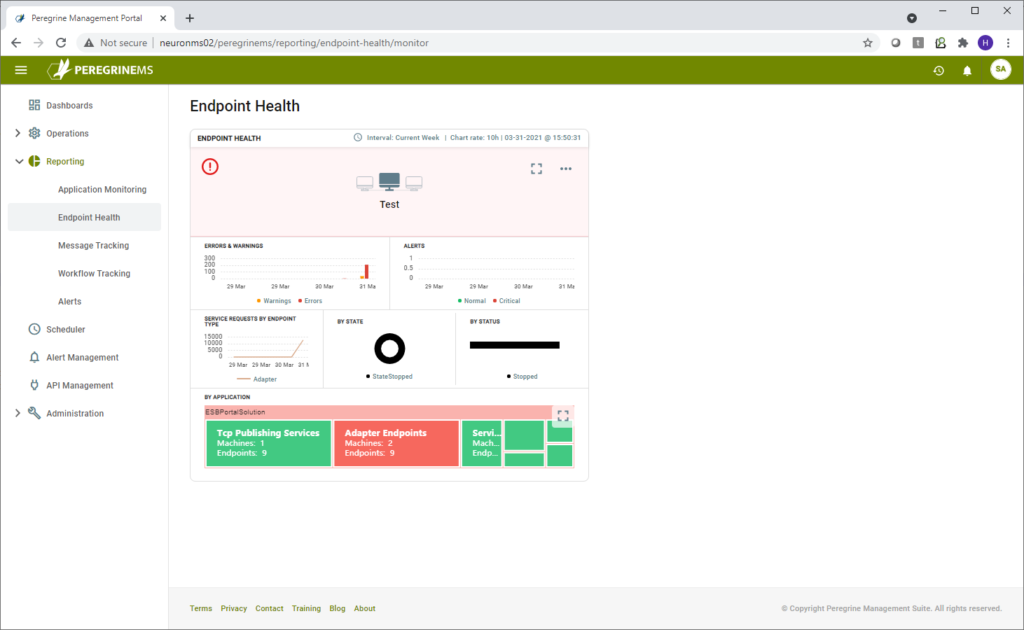1024x630 pixels.
Task: Expand the Operations menu section
Action: coord(18,133)
